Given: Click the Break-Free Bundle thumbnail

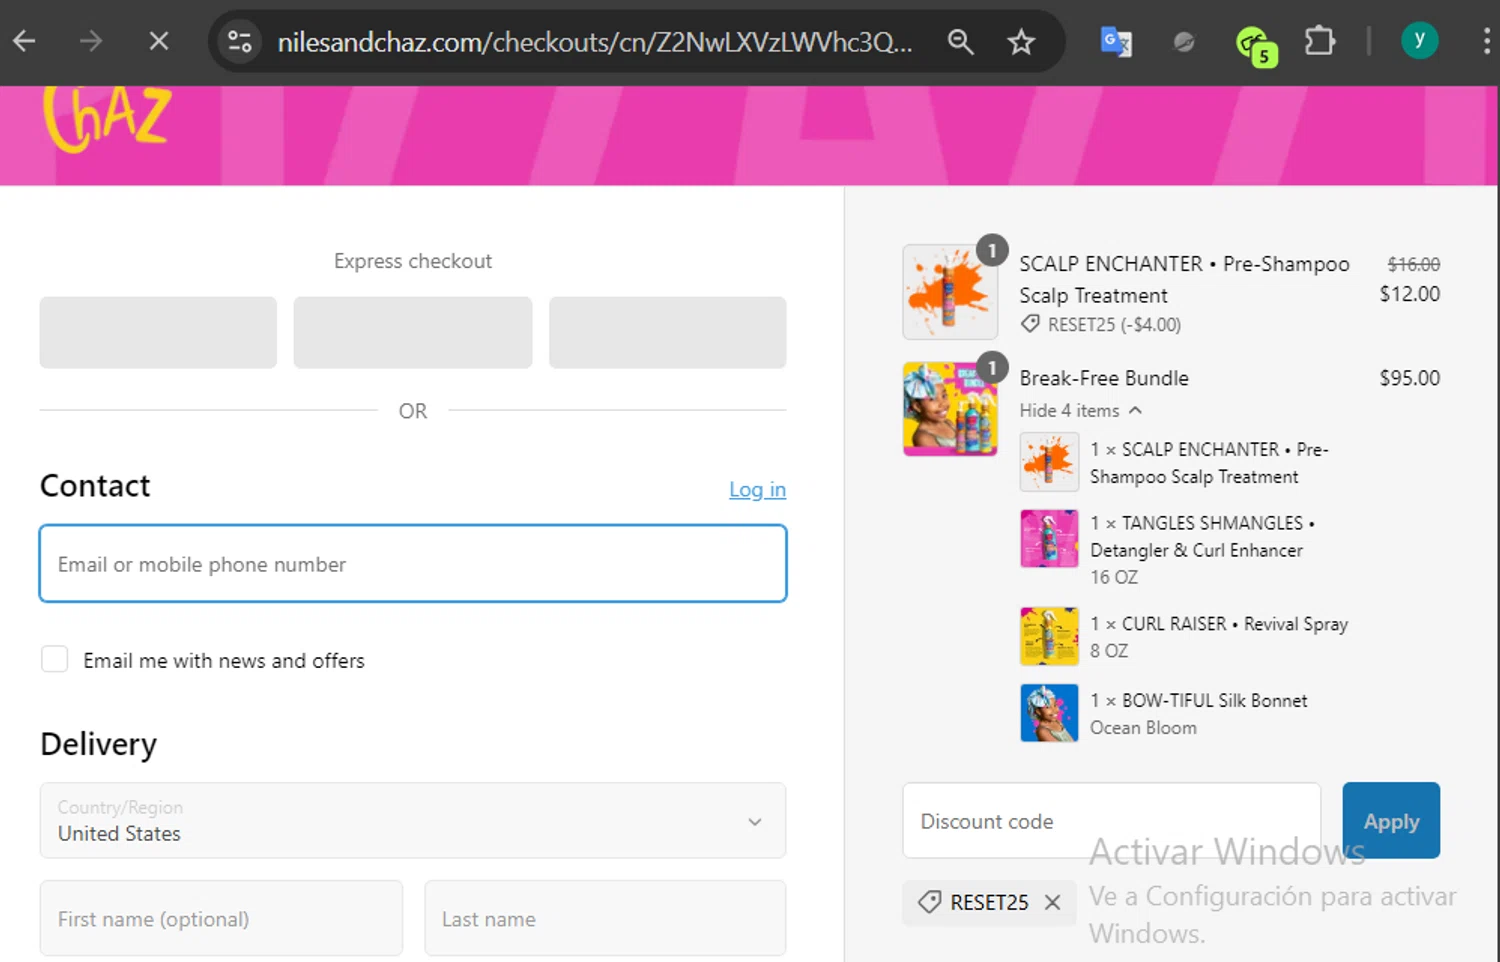Looking at the screenshot, I should tap(949, 409).
